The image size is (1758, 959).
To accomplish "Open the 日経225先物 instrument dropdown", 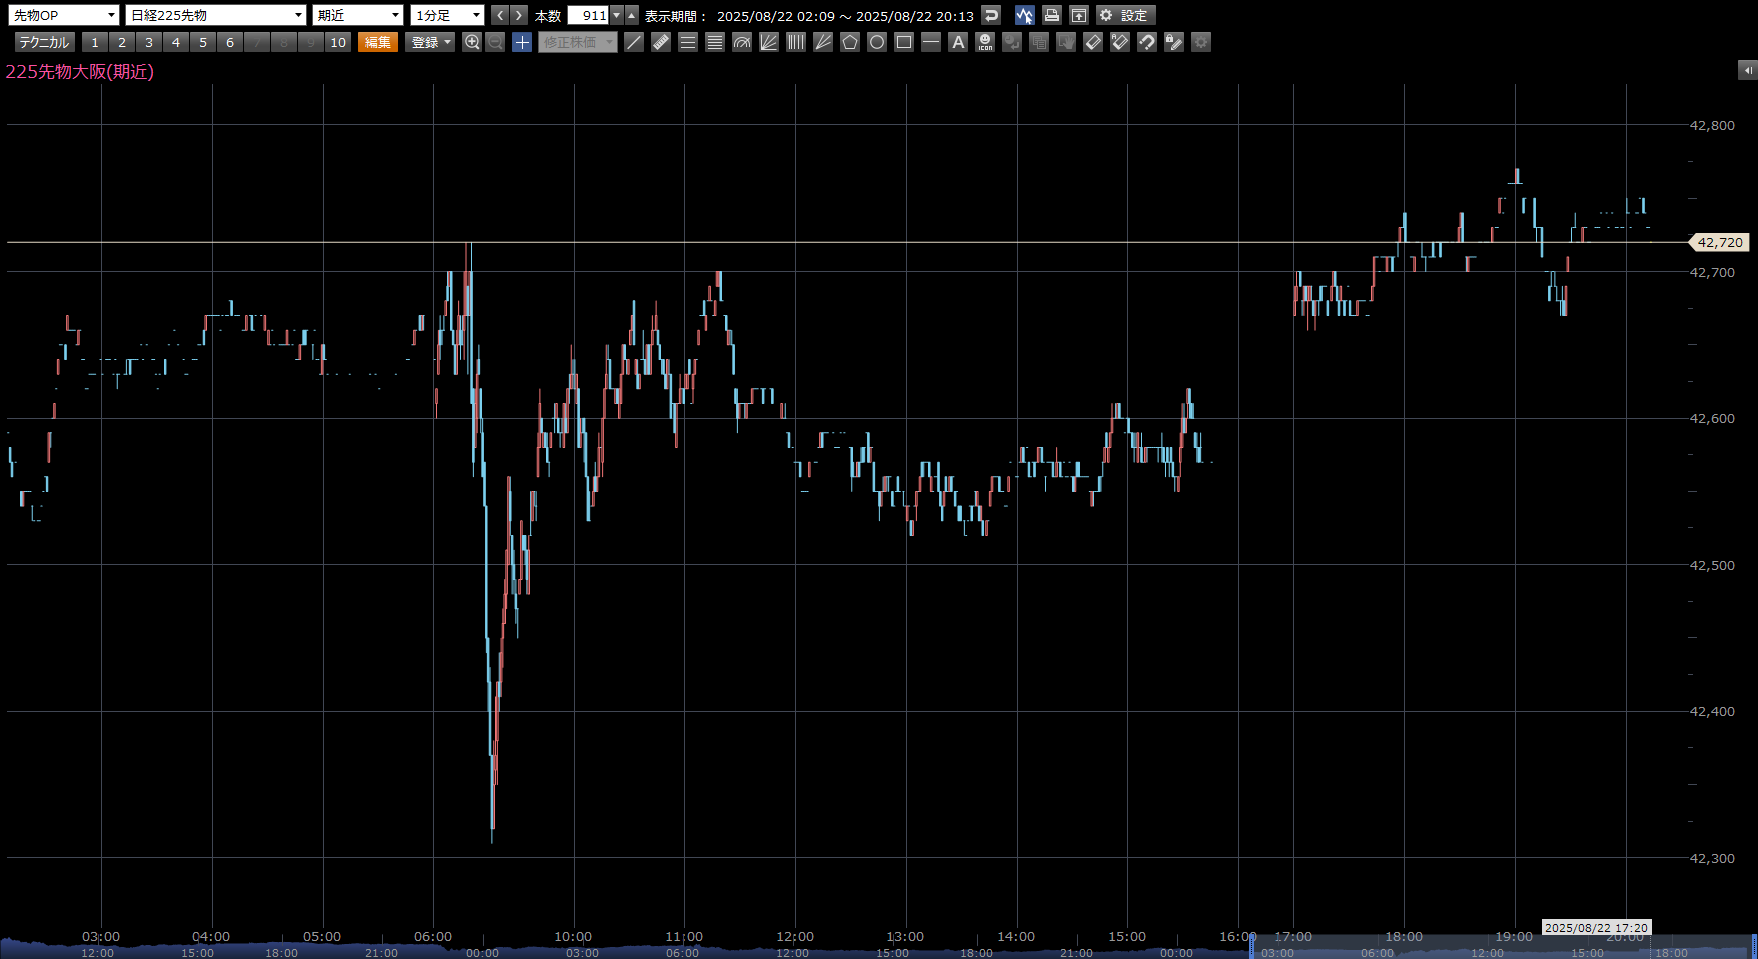I will (x=216, y=15).
